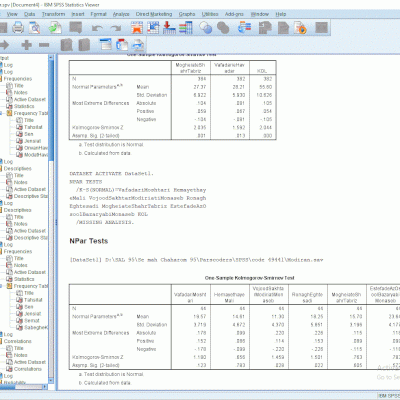Select Tahsilat under the first Frequency Table
Image resolution: width=400 pixels, height=400 pixels.
tap(33, 127)
